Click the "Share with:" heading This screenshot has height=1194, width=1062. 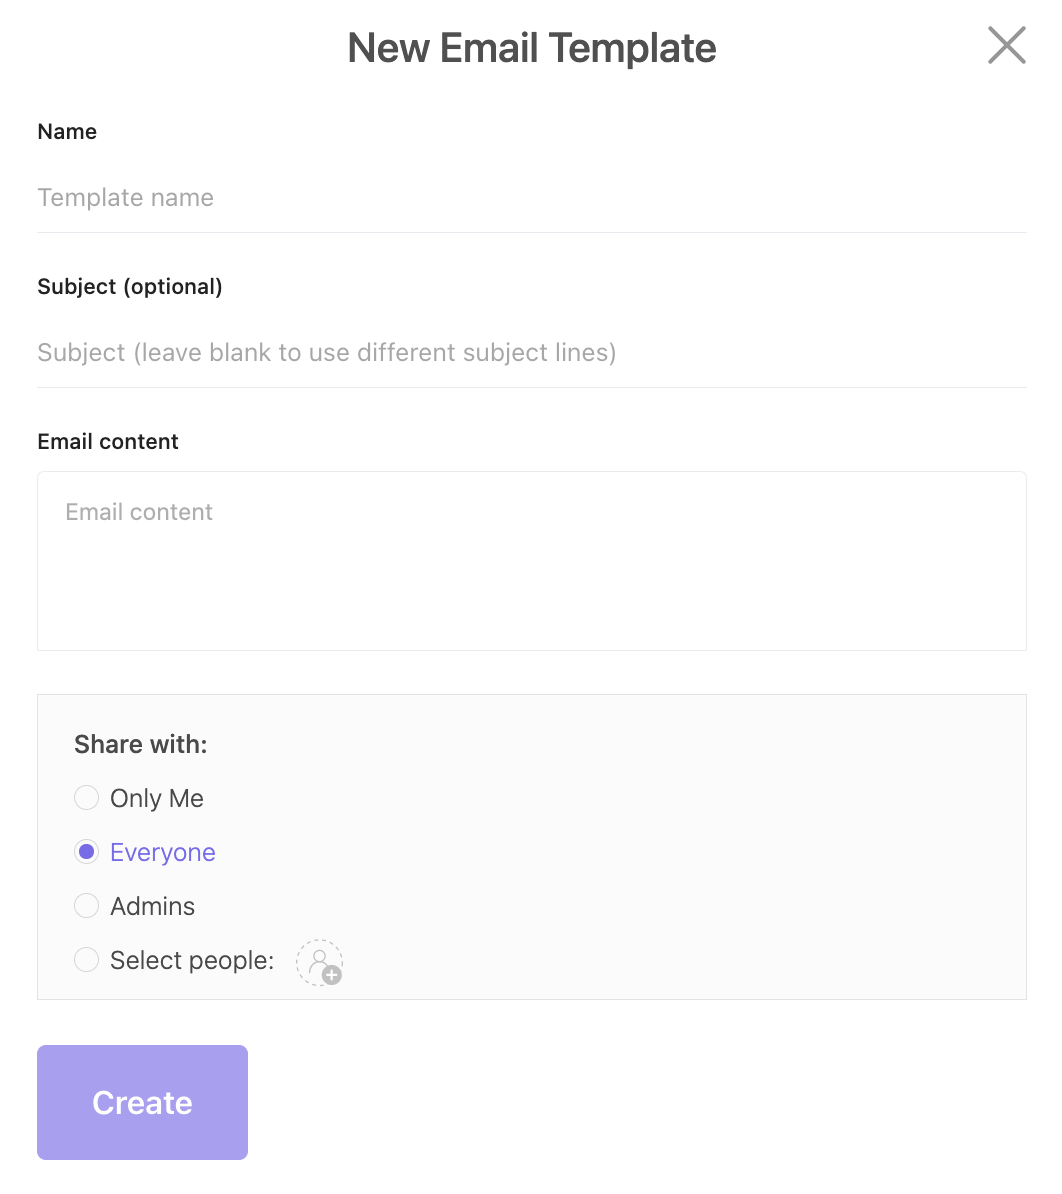coord(141,744)
